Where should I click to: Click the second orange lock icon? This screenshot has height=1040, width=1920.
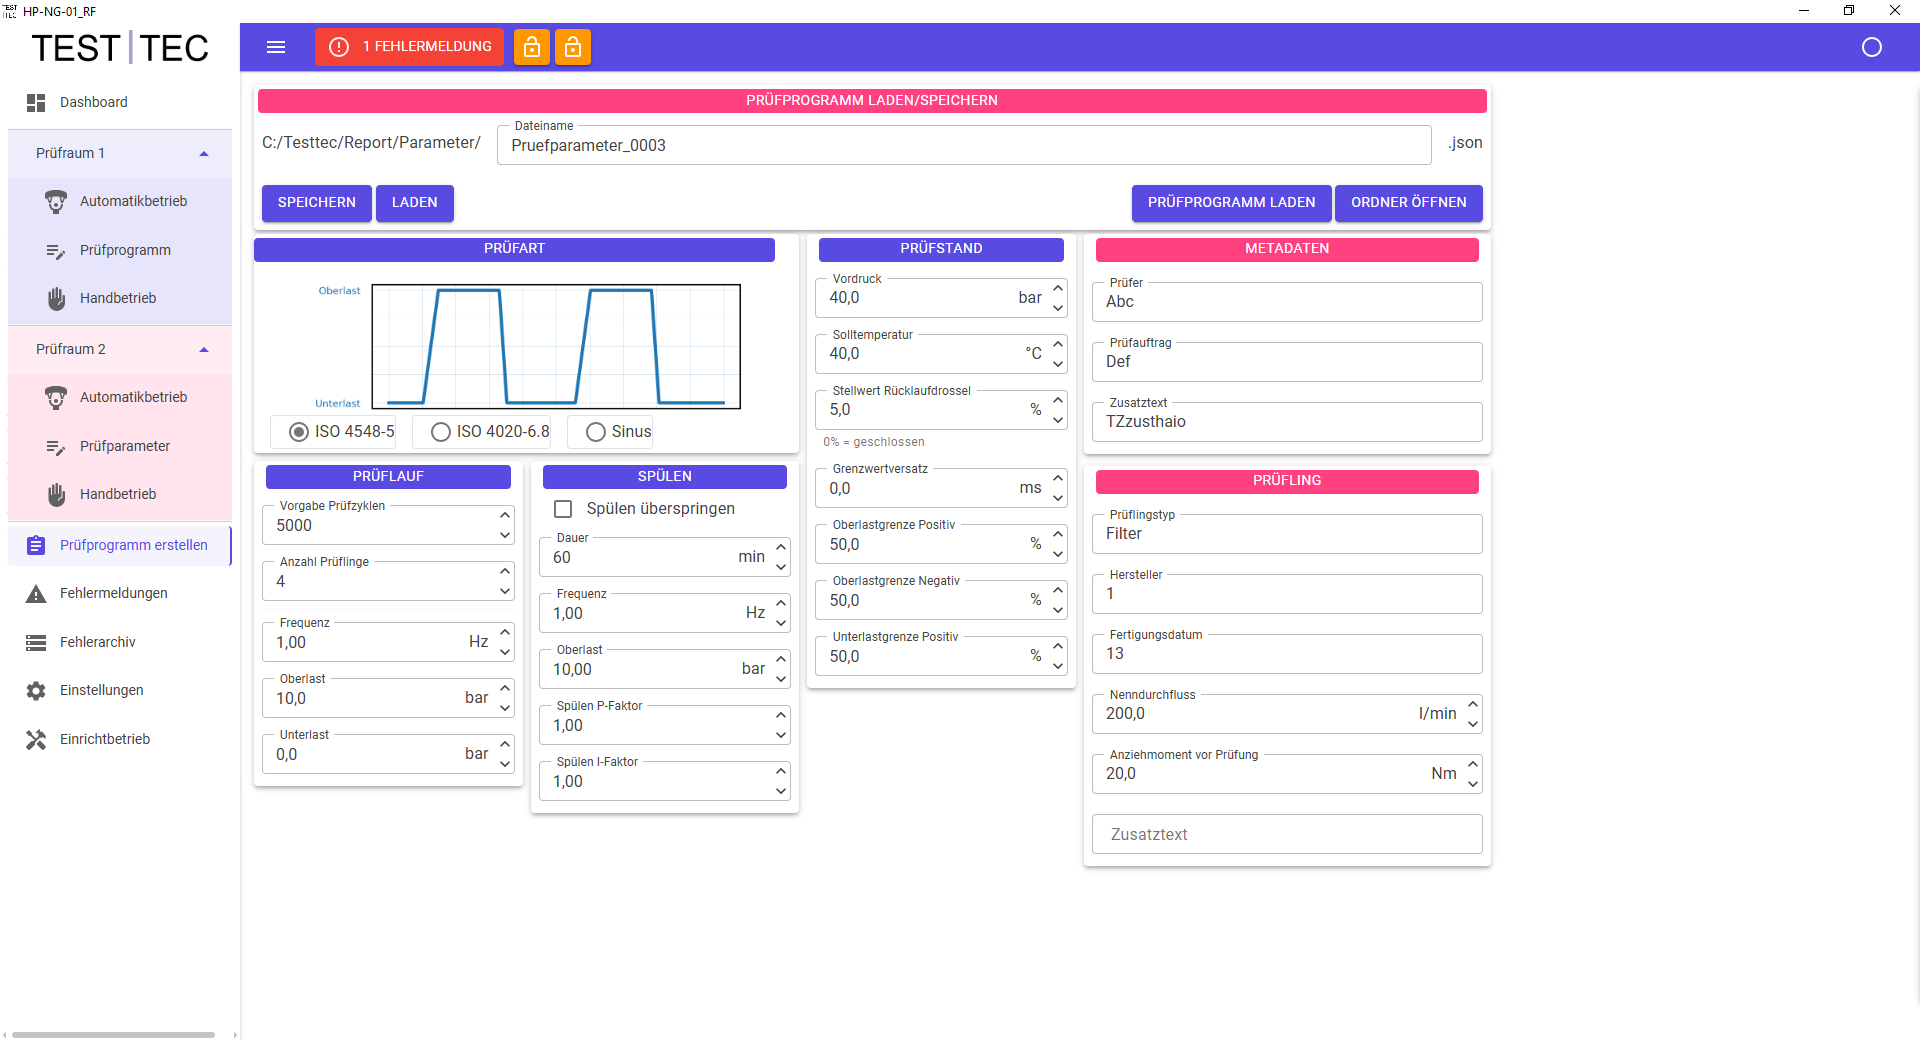click(x=573, y=47)
